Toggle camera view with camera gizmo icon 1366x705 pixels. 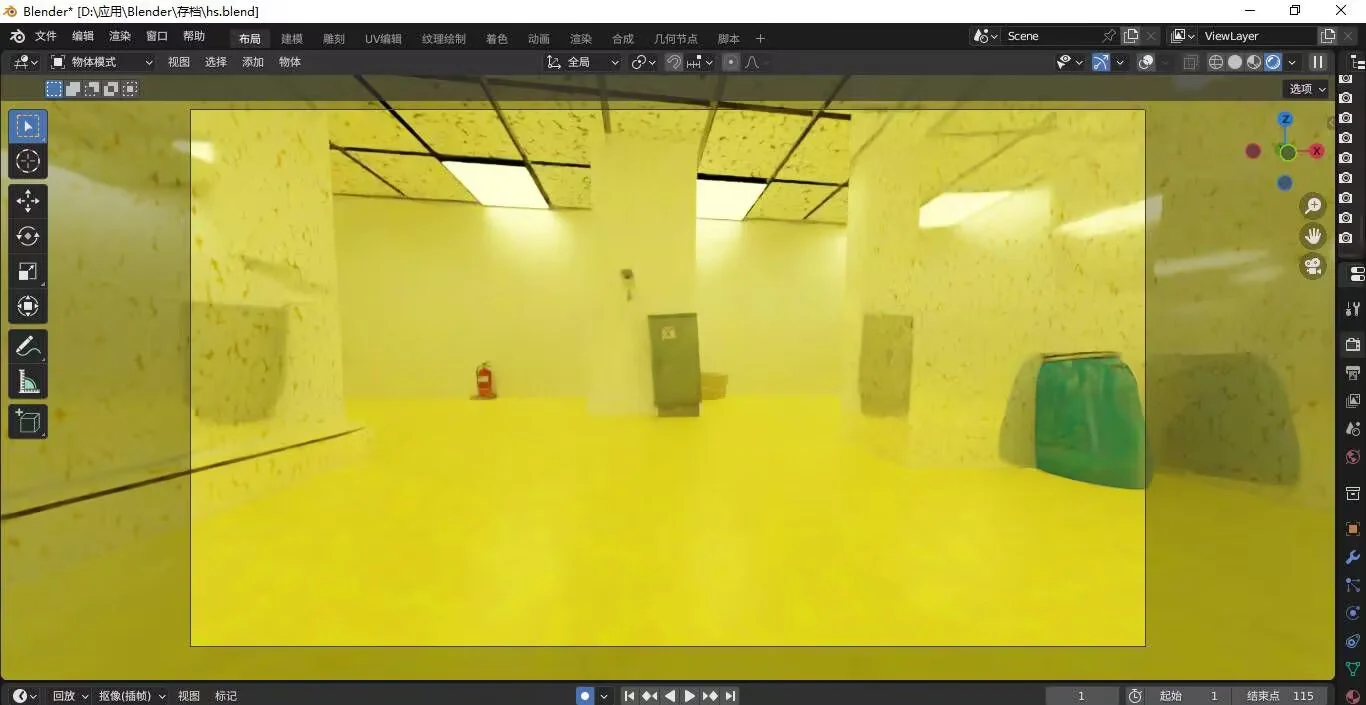tap(1313, 266)
